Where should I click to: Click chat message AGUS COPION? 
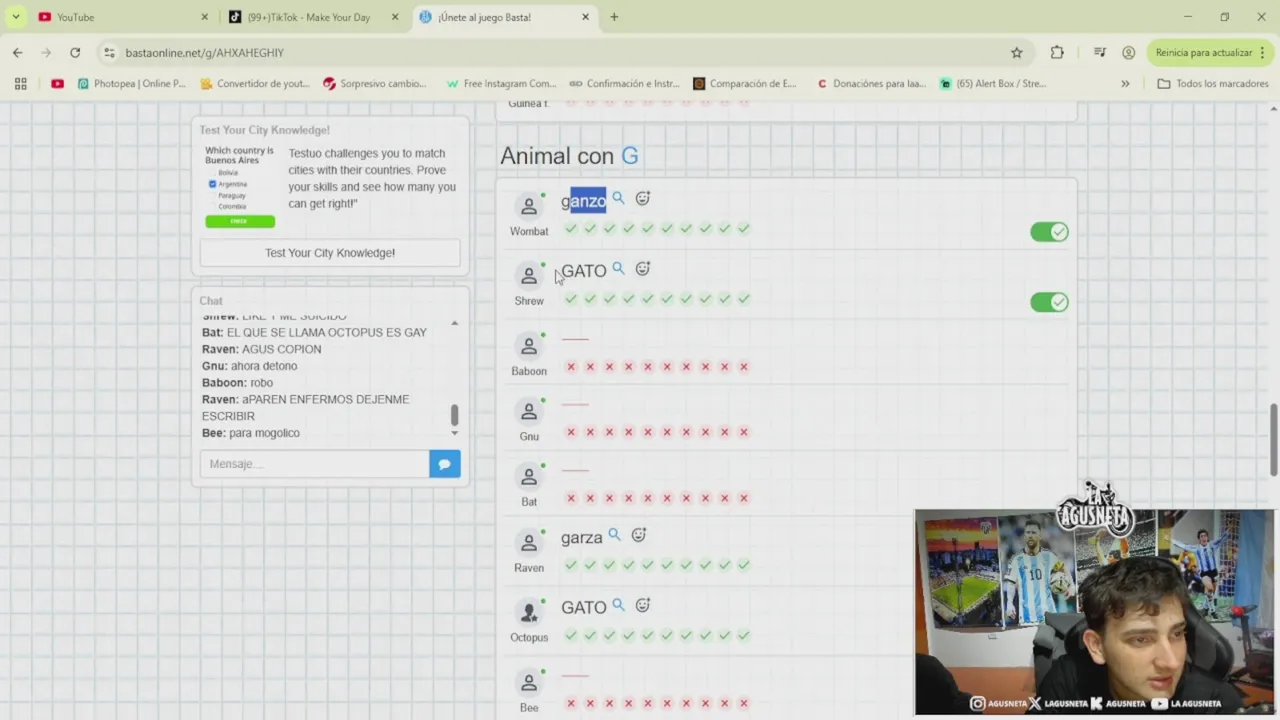coord(261,349)
